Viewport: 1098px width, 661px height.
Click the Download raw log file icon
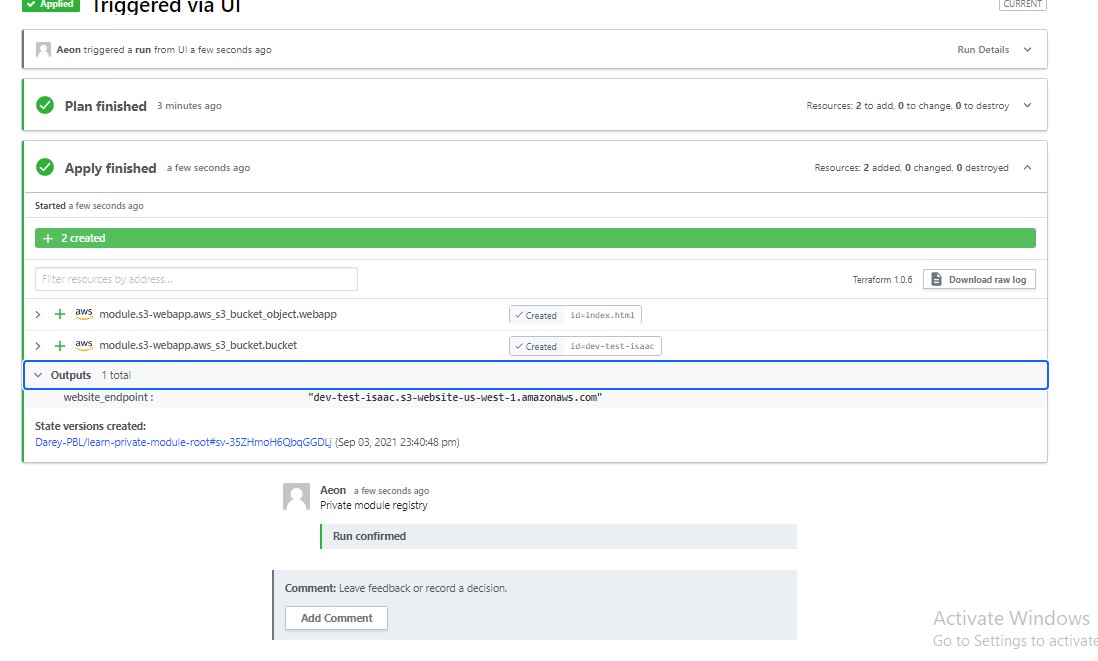pyautogui.click(x=936, y=279)
